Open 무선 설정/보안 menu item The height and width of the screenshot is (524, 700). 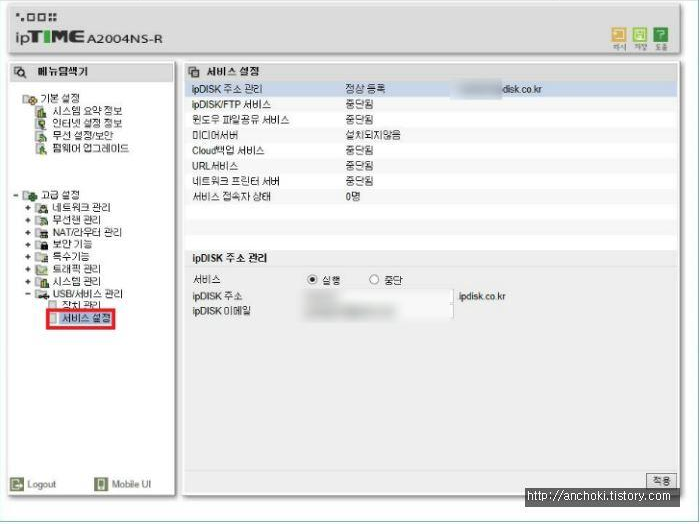pyautogui.click(x=83, y=136)
